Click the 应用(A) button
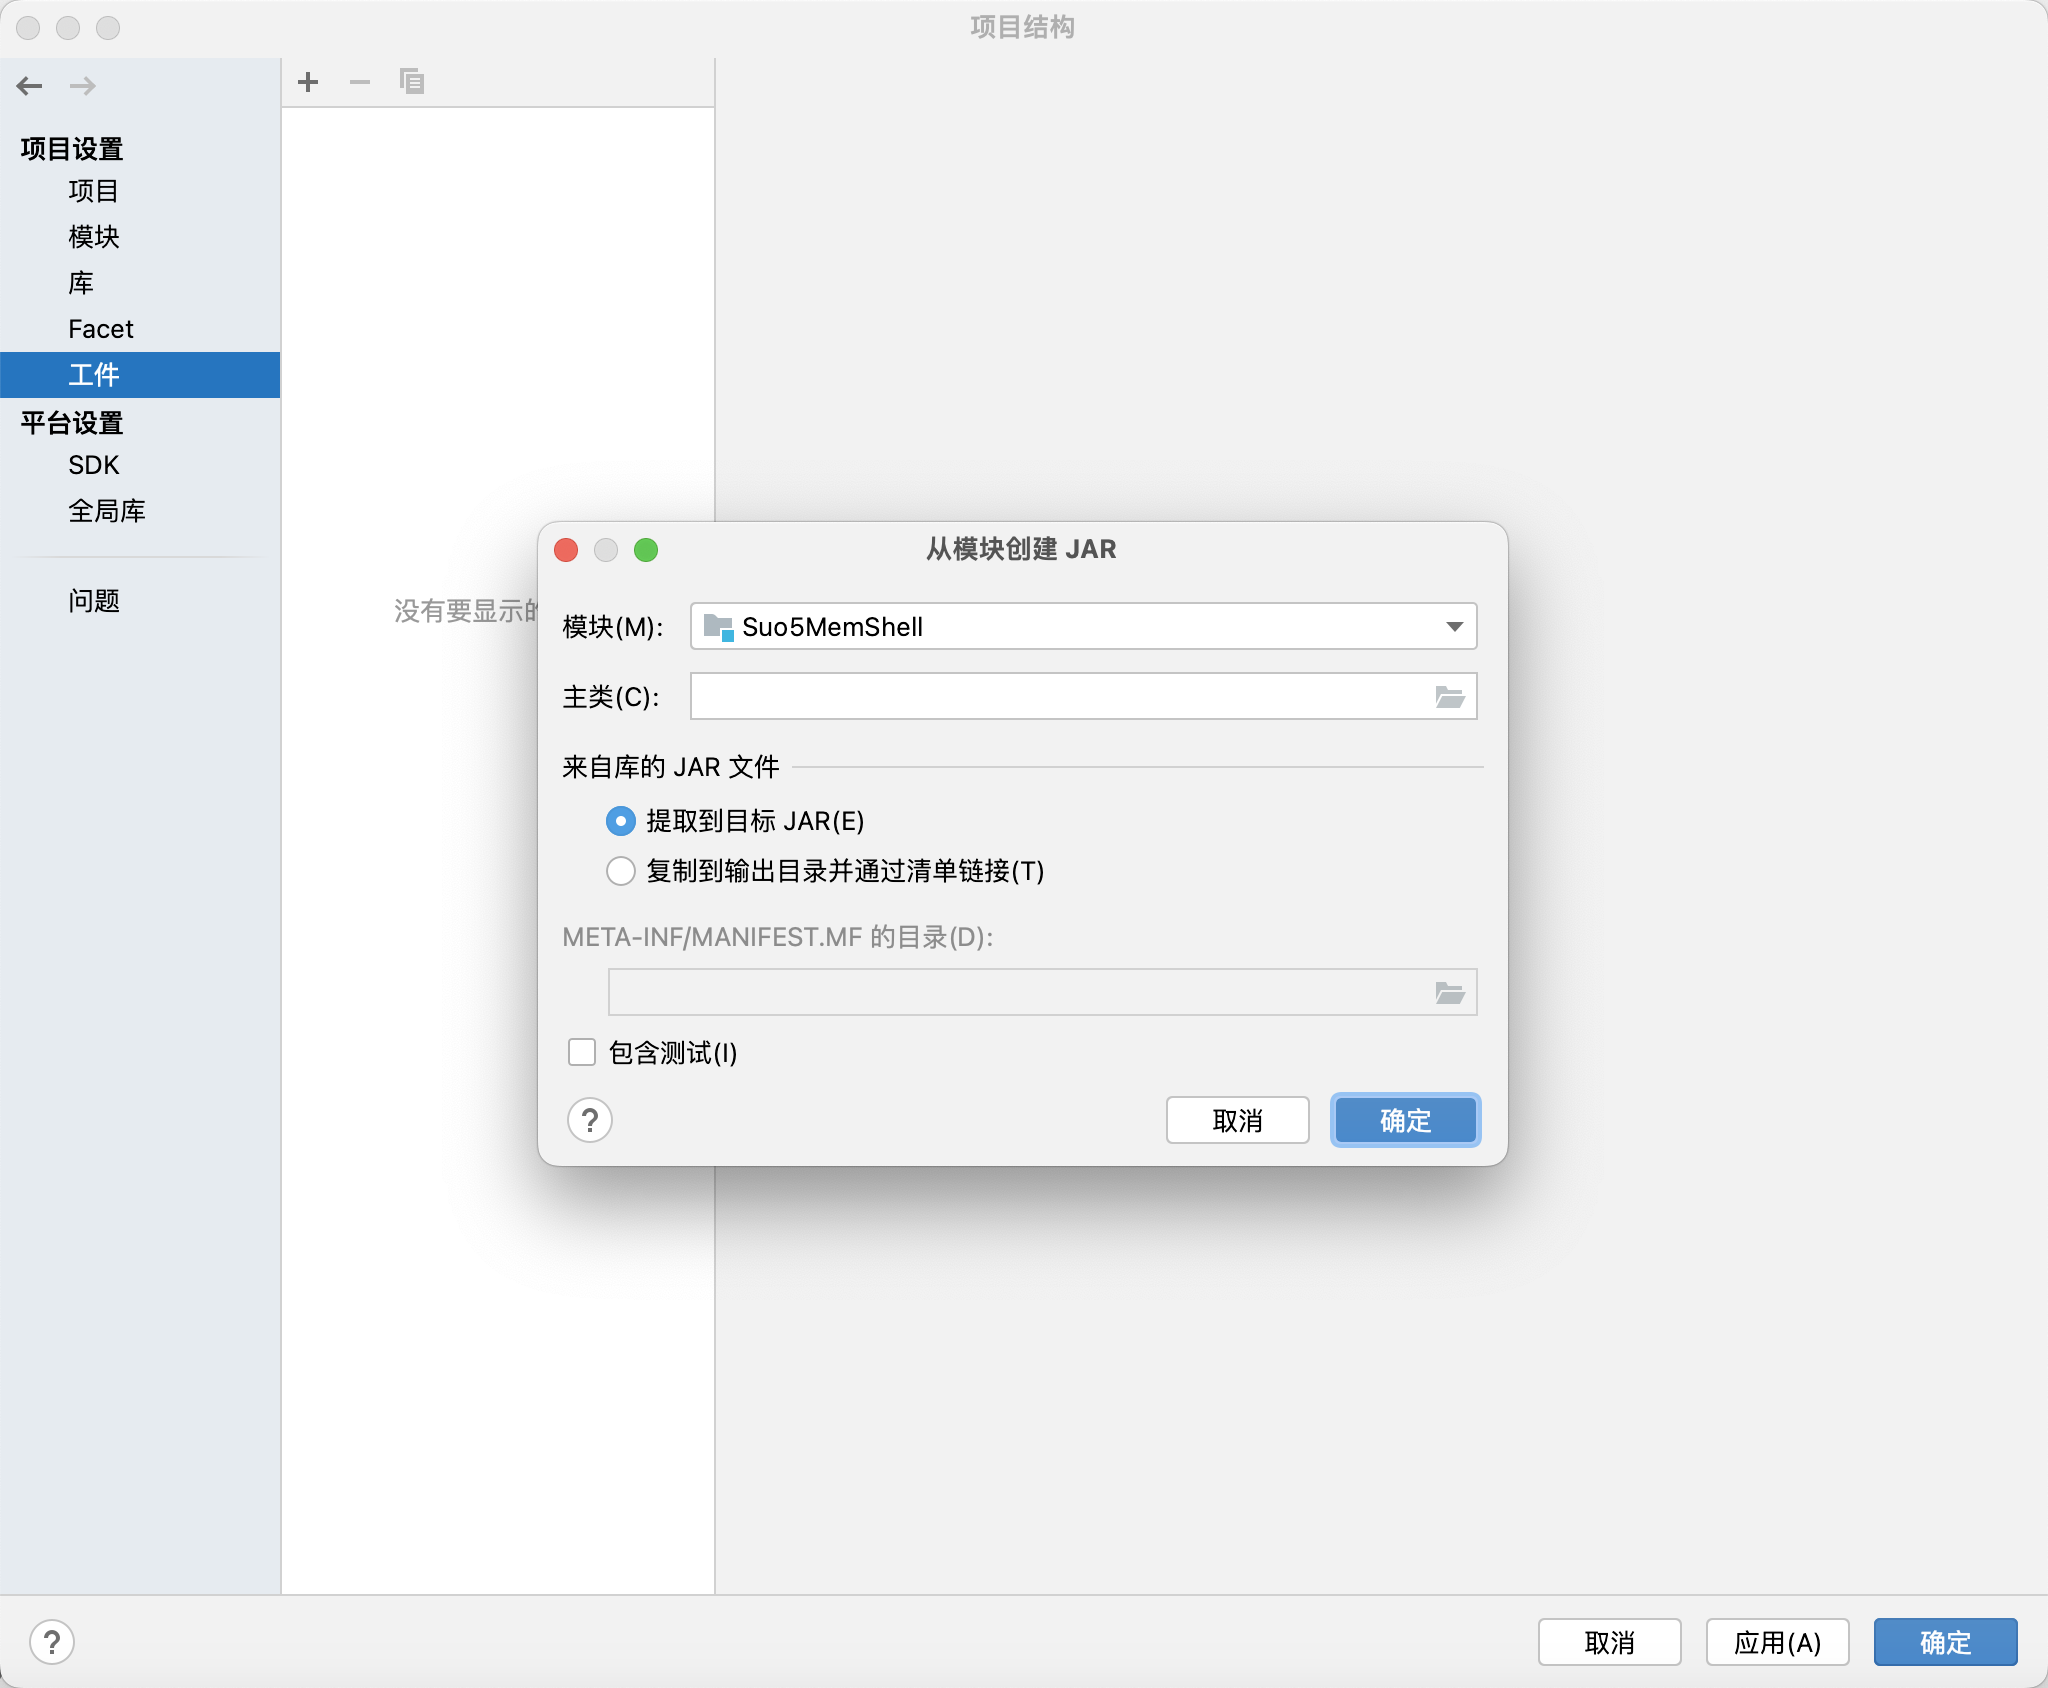This screenshot has height=1688, width=2048. (1777, 1642)
